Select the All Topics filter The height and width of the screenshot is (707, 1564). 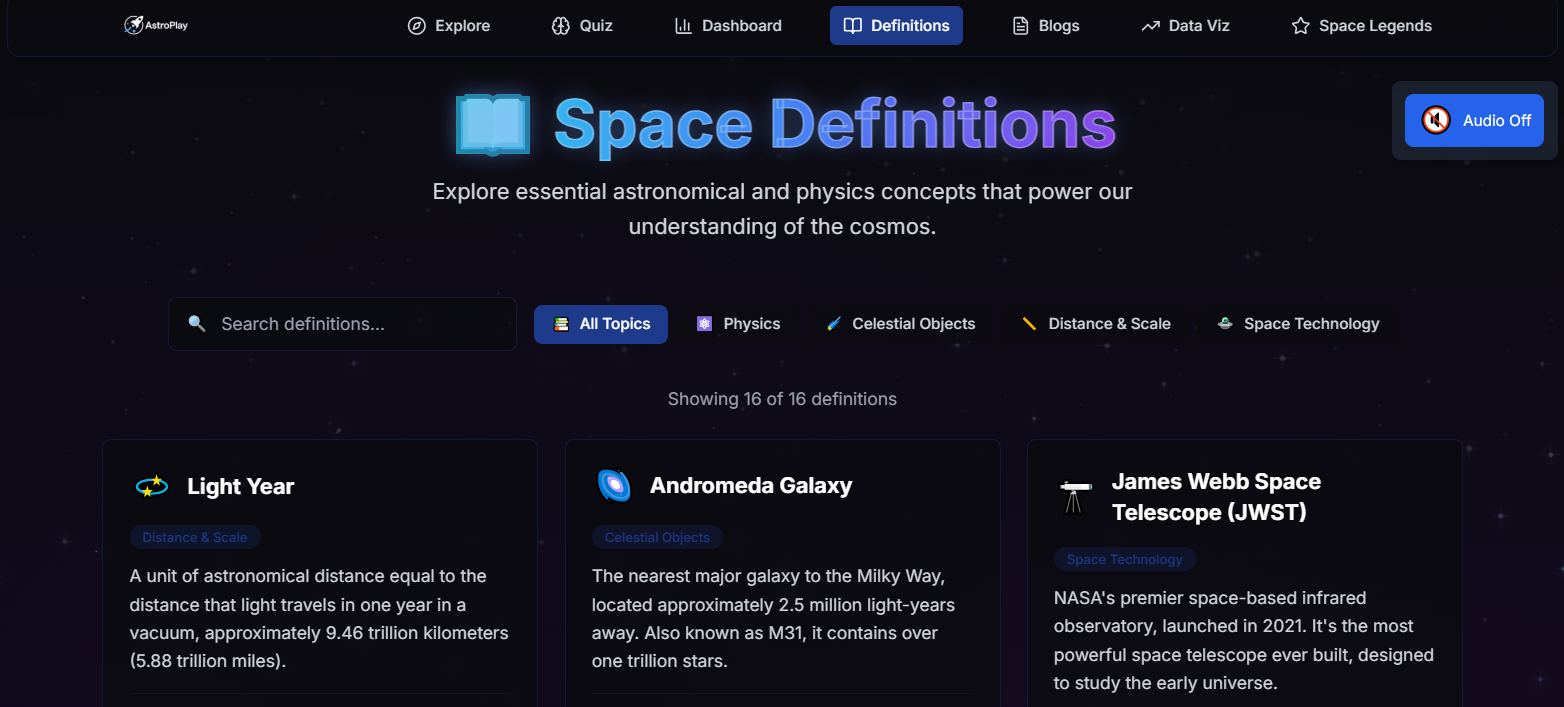tap(601, 324)
